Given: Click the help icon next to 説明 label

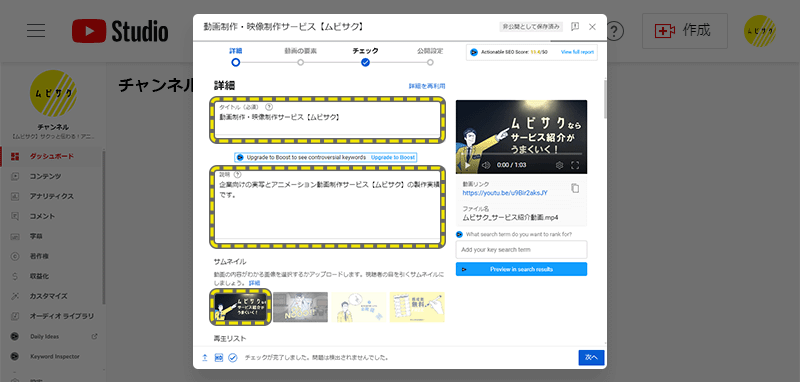Looking at the screenshot, I should pos(237,174).
